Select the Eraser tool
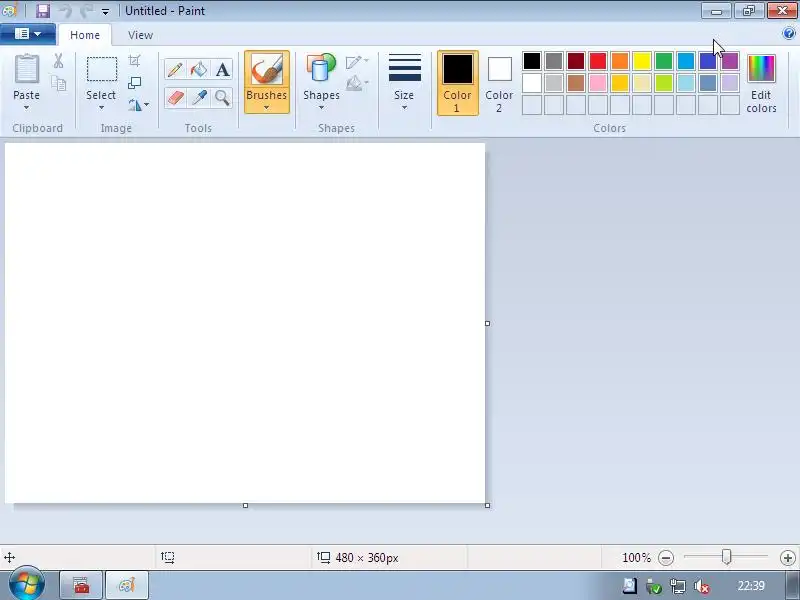800x600 pixels. click(x=175, y=97)
